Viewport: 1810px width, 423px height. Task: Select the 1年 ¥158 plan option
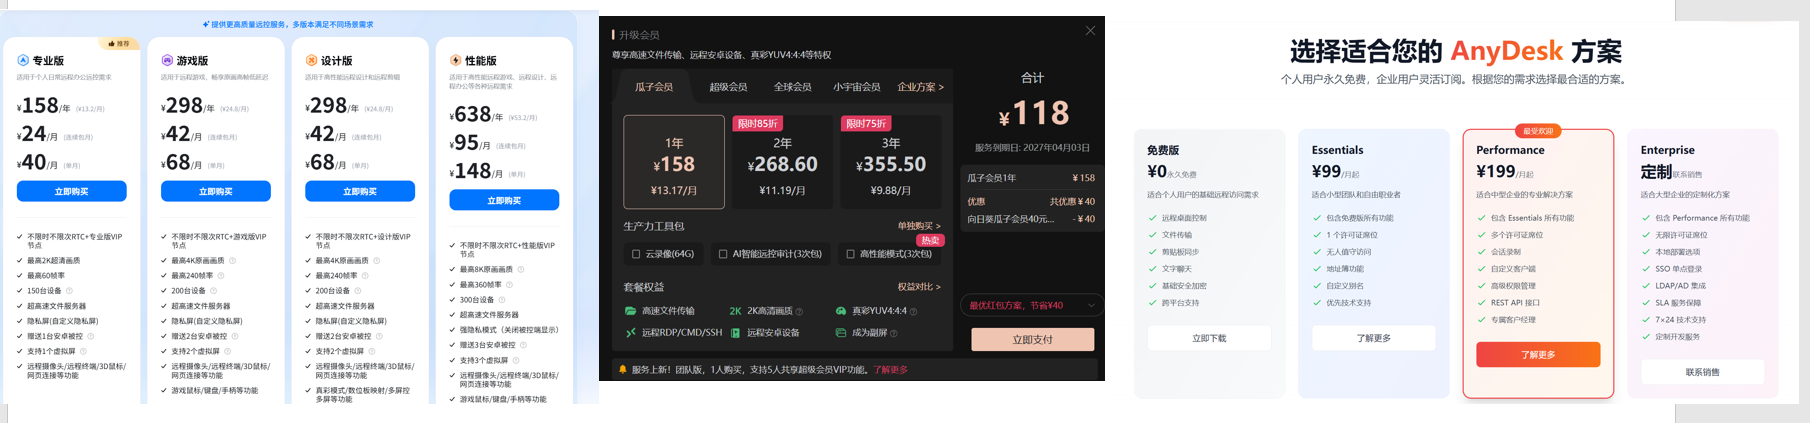(x=674, y=162)
